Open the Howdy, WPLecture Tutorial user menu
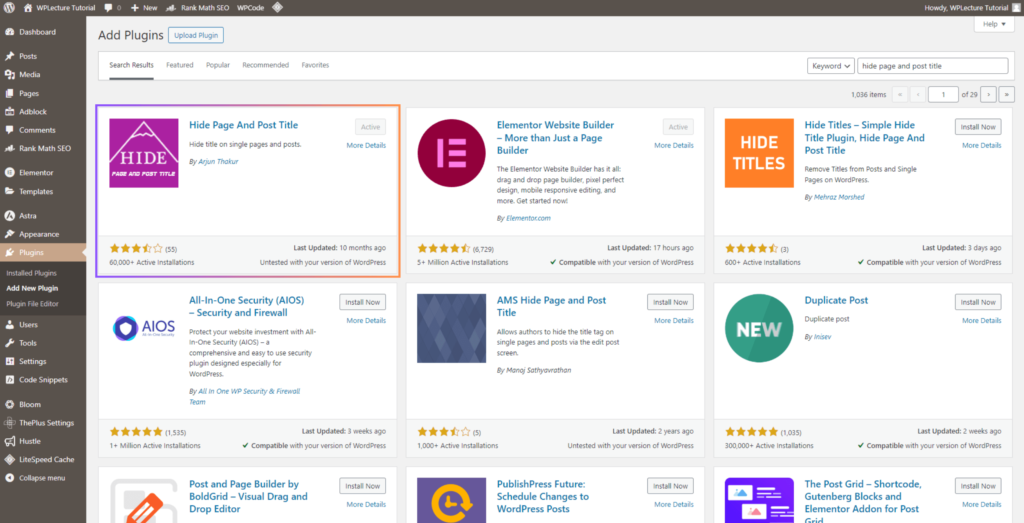The height and width of the screenshot is (523, 1024). (971, 8)
